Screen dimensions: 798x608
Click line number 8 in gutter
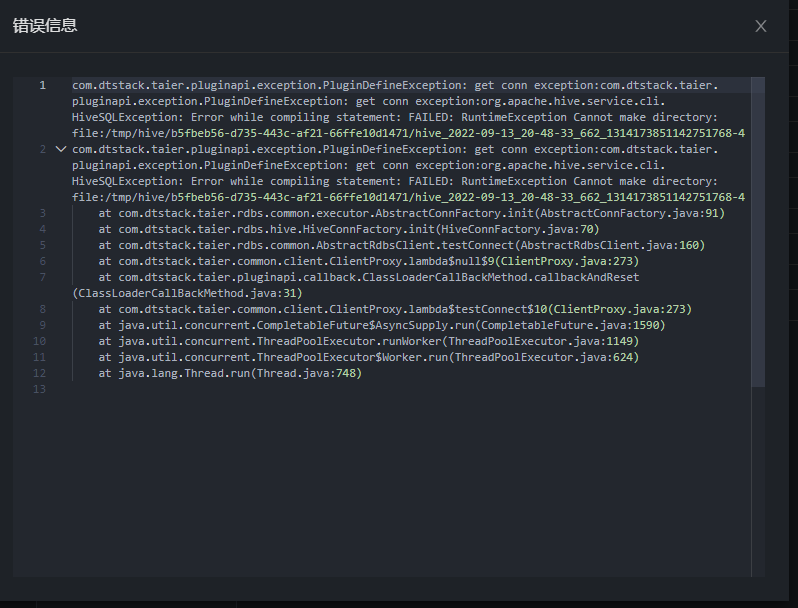pos(43,309)
